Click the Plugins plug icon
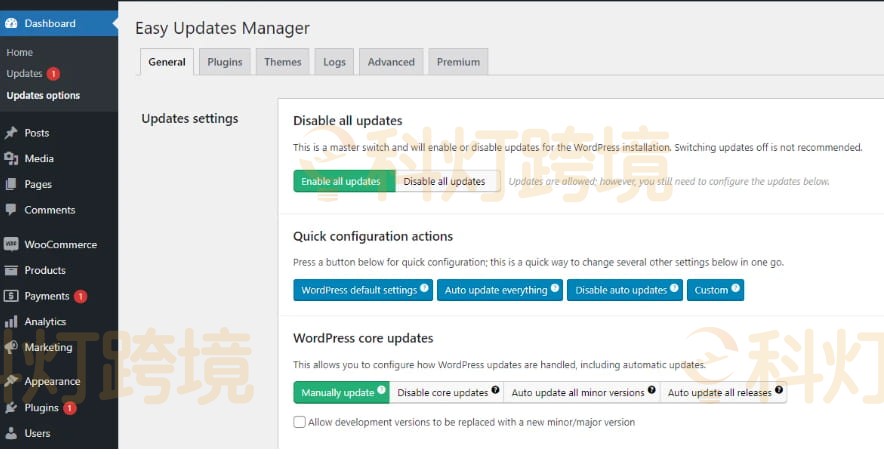Image resolution: width=884 pixels, height=455 pixels. pyautogui.click(x=11, y=408)
